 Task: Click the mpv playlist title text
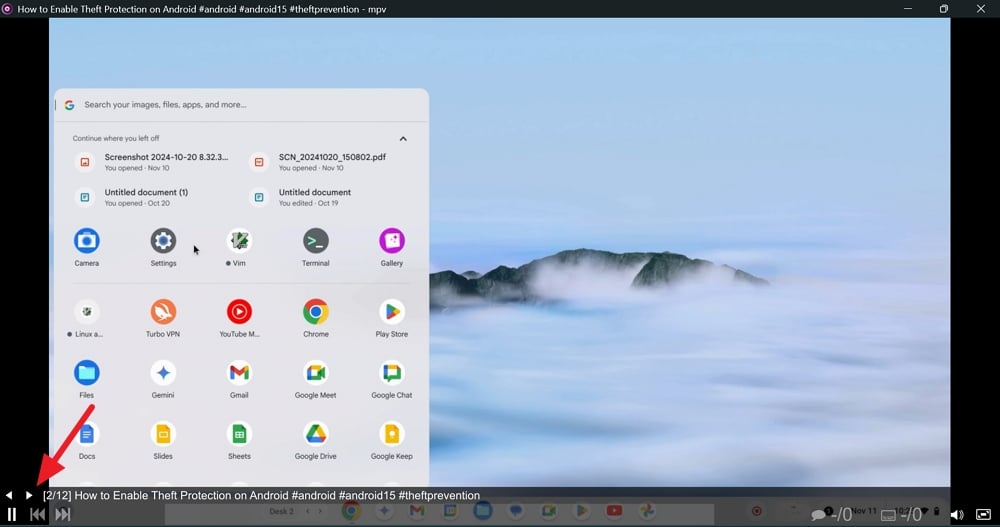[261, 495]
